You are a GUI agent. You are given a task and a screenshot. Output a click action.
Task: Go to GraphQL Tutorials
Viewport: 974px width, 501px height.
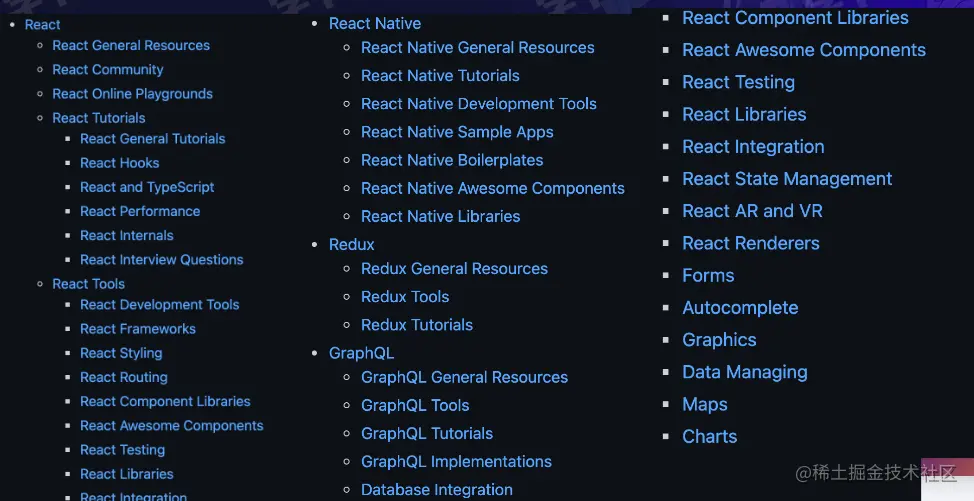coord(427,433)
